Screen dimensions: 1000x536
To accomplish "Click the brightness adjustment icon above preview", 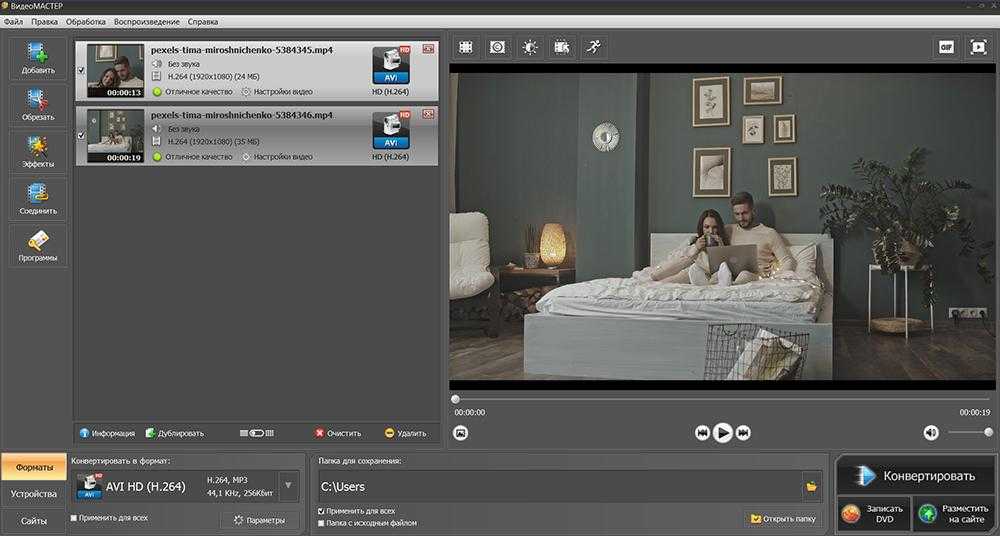I will tap(529, 47).
